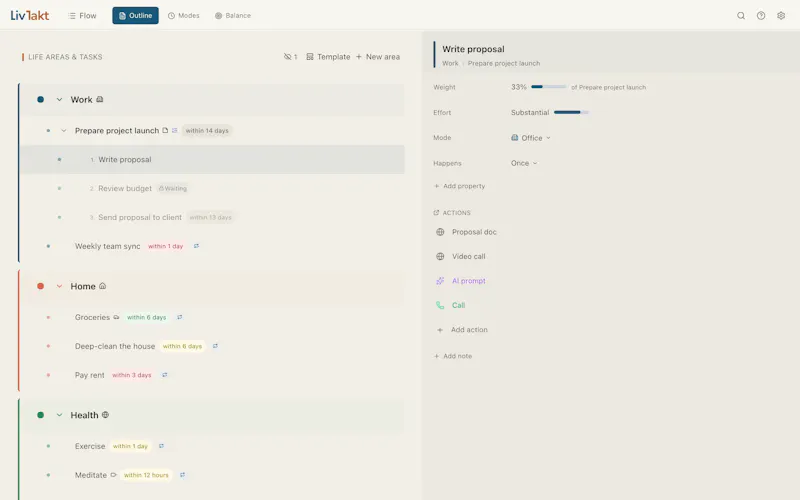
Task: Click Add note
Action: tap(453, 356)
